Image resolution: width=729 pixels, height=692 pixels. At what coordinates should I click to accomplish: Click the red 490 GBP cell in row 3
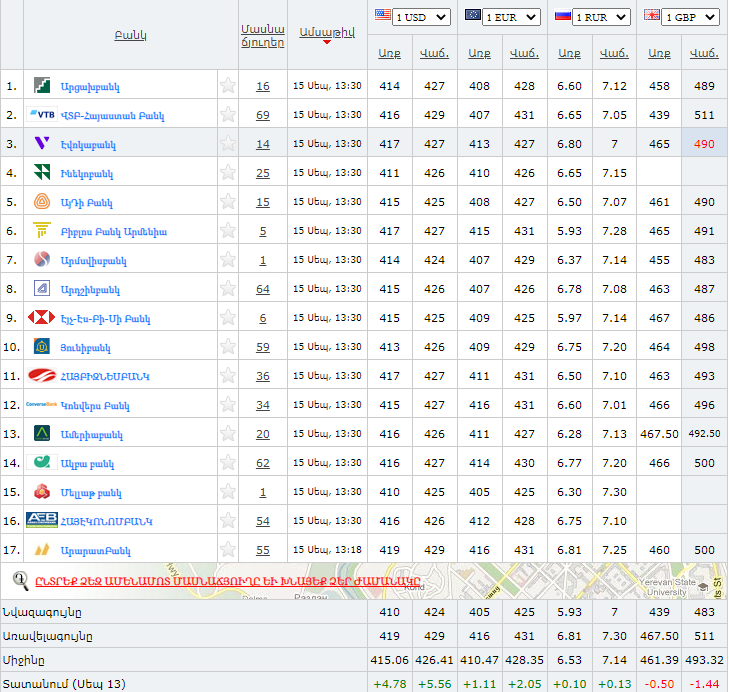click(x=704, y=144)
